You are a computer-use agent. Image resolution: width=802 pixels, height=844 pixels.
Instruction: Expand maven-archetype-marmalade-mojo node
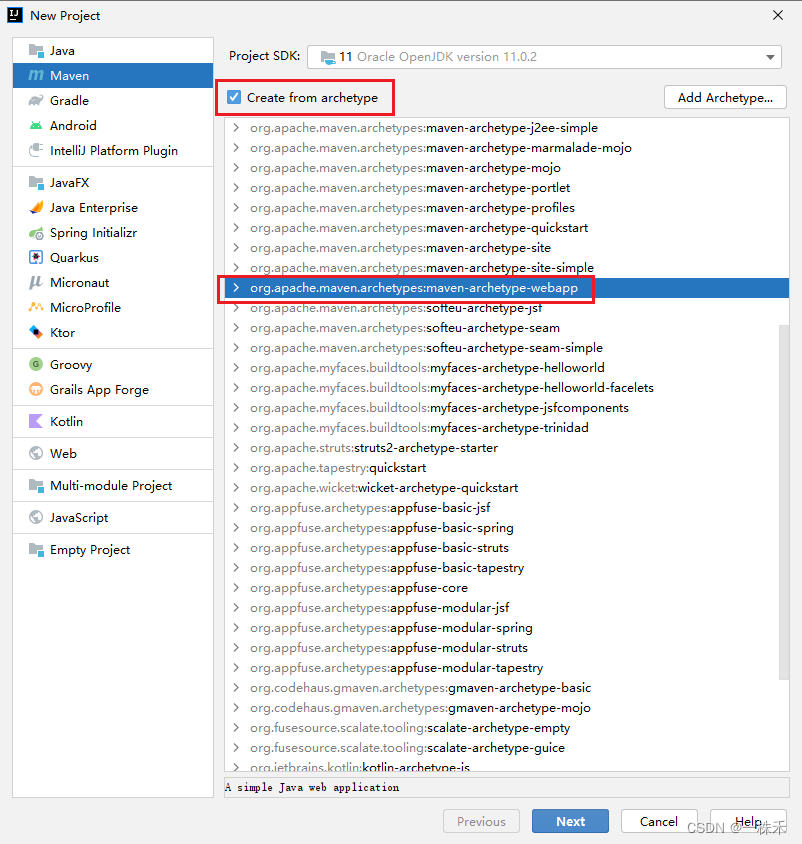tap(236, 147)
